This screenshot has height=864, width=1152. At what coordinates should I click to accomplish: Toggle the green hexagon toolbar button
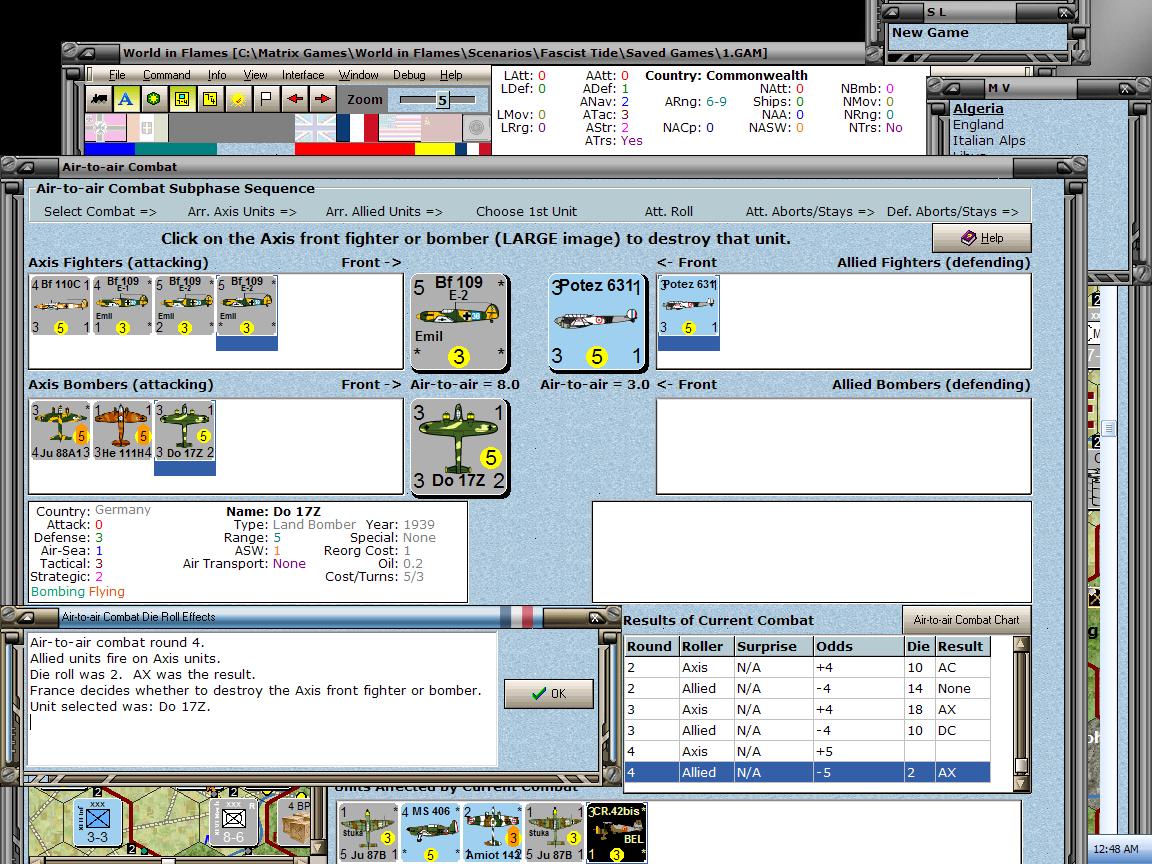(154, 98)
